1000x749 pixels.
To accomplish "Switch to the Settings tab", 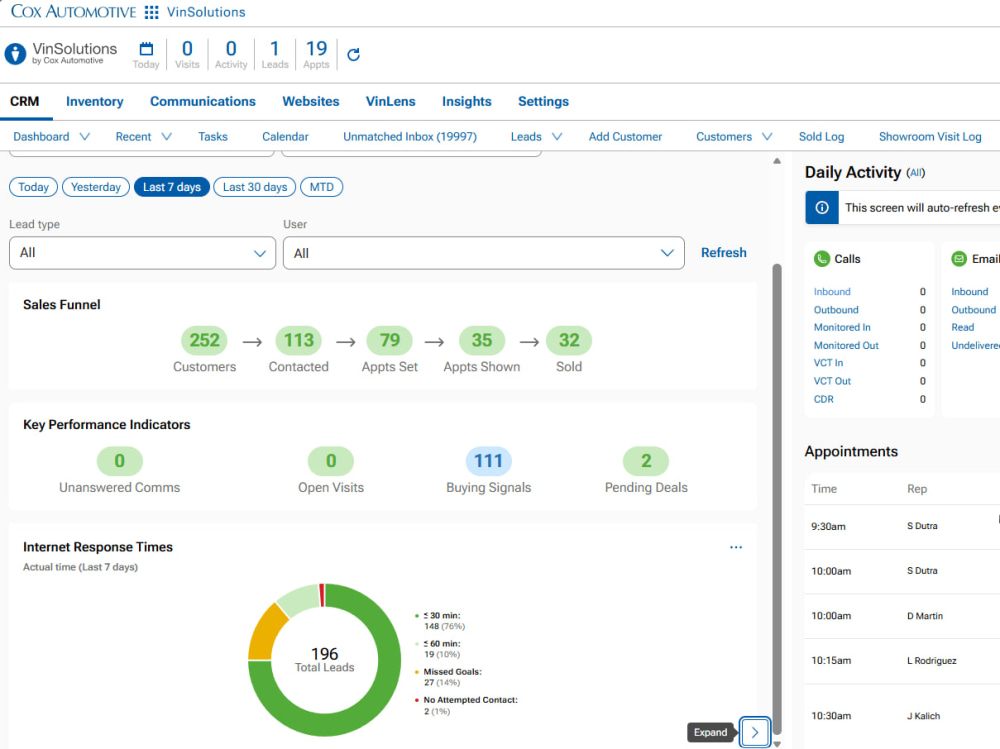I will pyautogui.click(x=543, y=101).
